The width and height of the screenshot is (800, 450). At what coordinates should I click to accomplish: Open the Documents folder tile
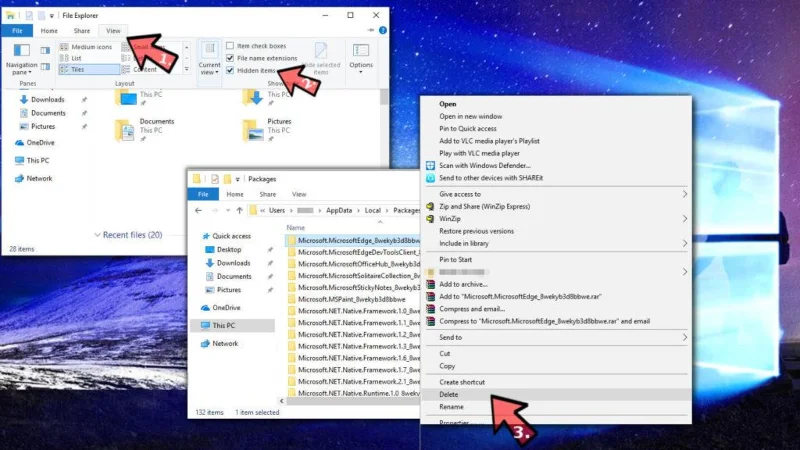tap(144, 130)
